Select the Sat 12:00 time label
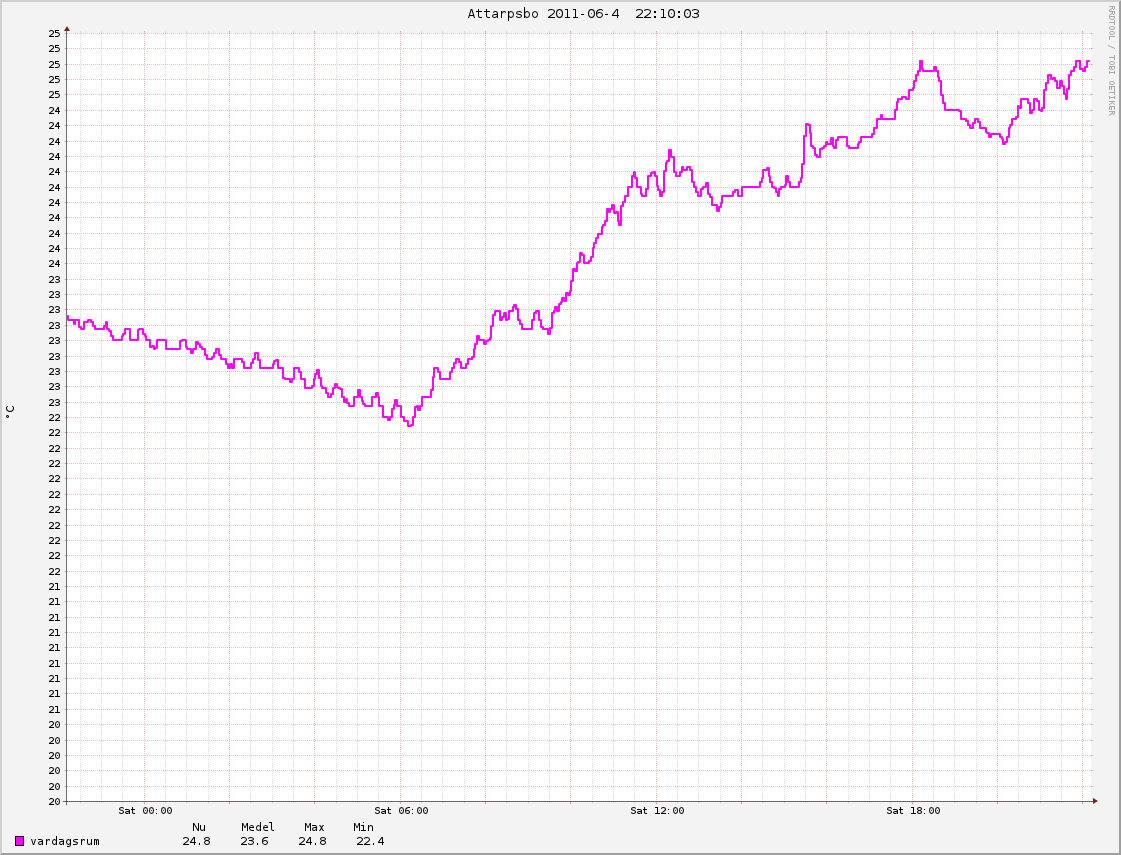Image resolution: width=1121 pixels, height=855 pixels. coord(657,811)
